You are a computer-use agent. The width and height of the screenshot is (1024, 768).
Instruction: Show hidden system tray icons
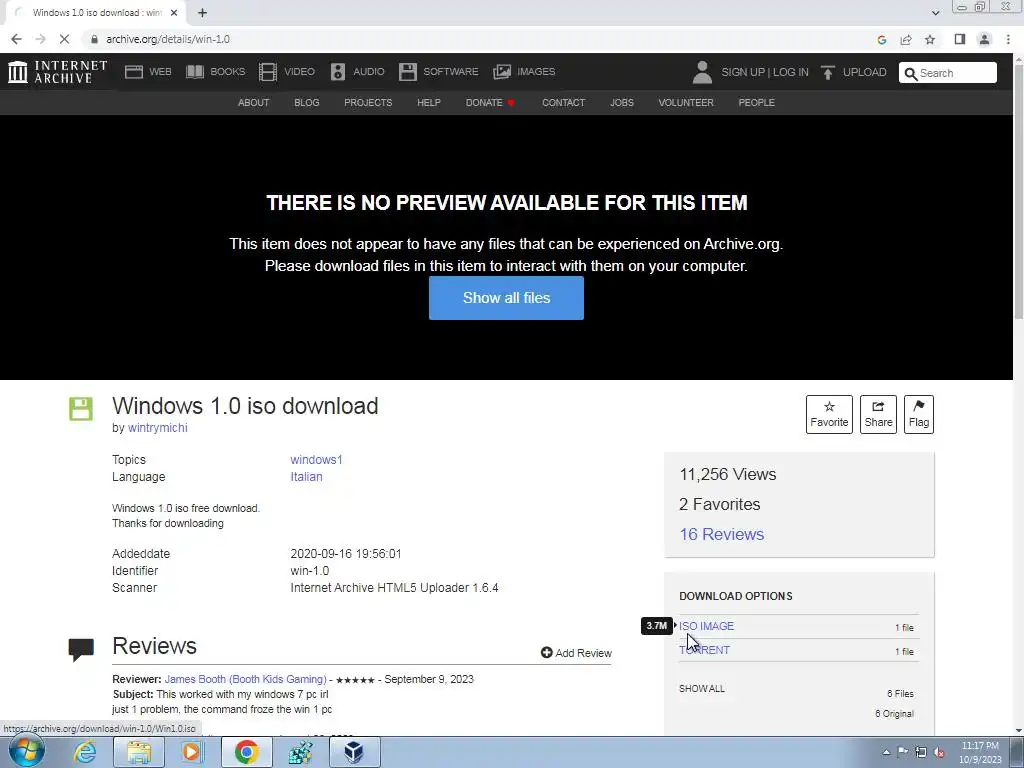coord(886,752)
